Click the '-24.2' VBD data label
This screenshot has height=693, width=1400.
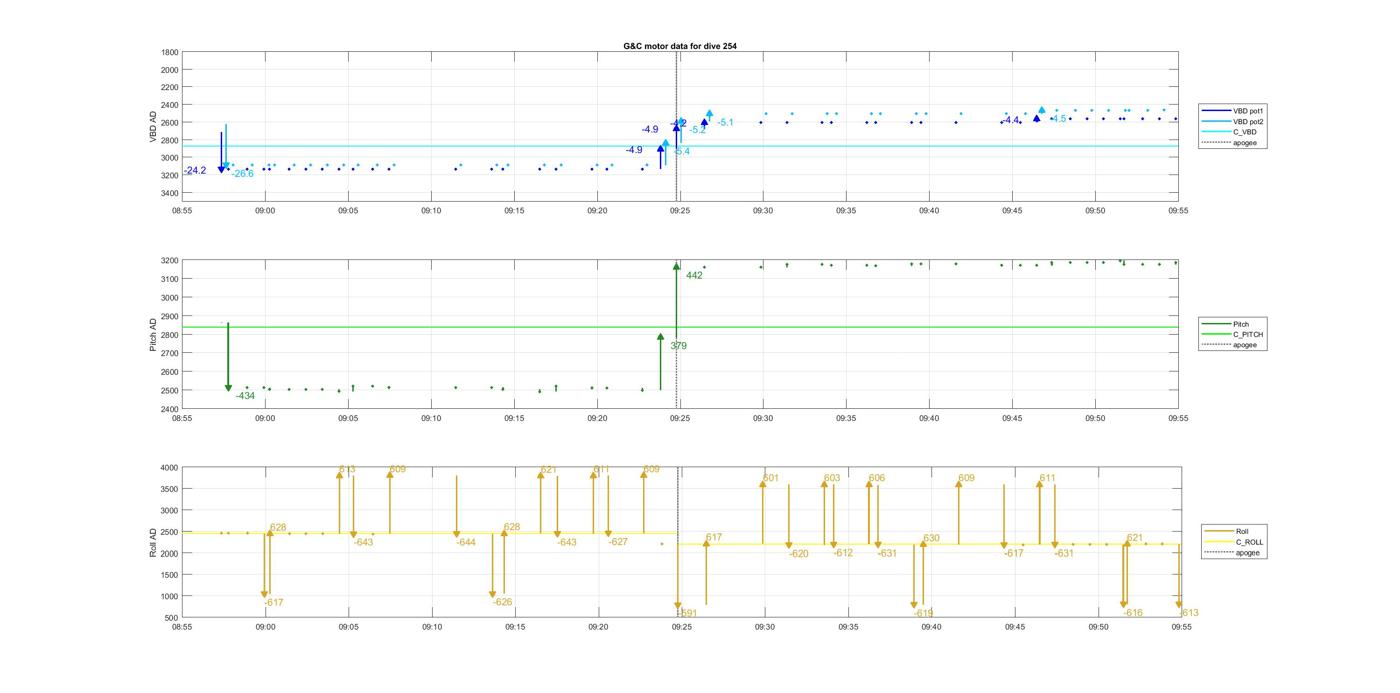195,171
